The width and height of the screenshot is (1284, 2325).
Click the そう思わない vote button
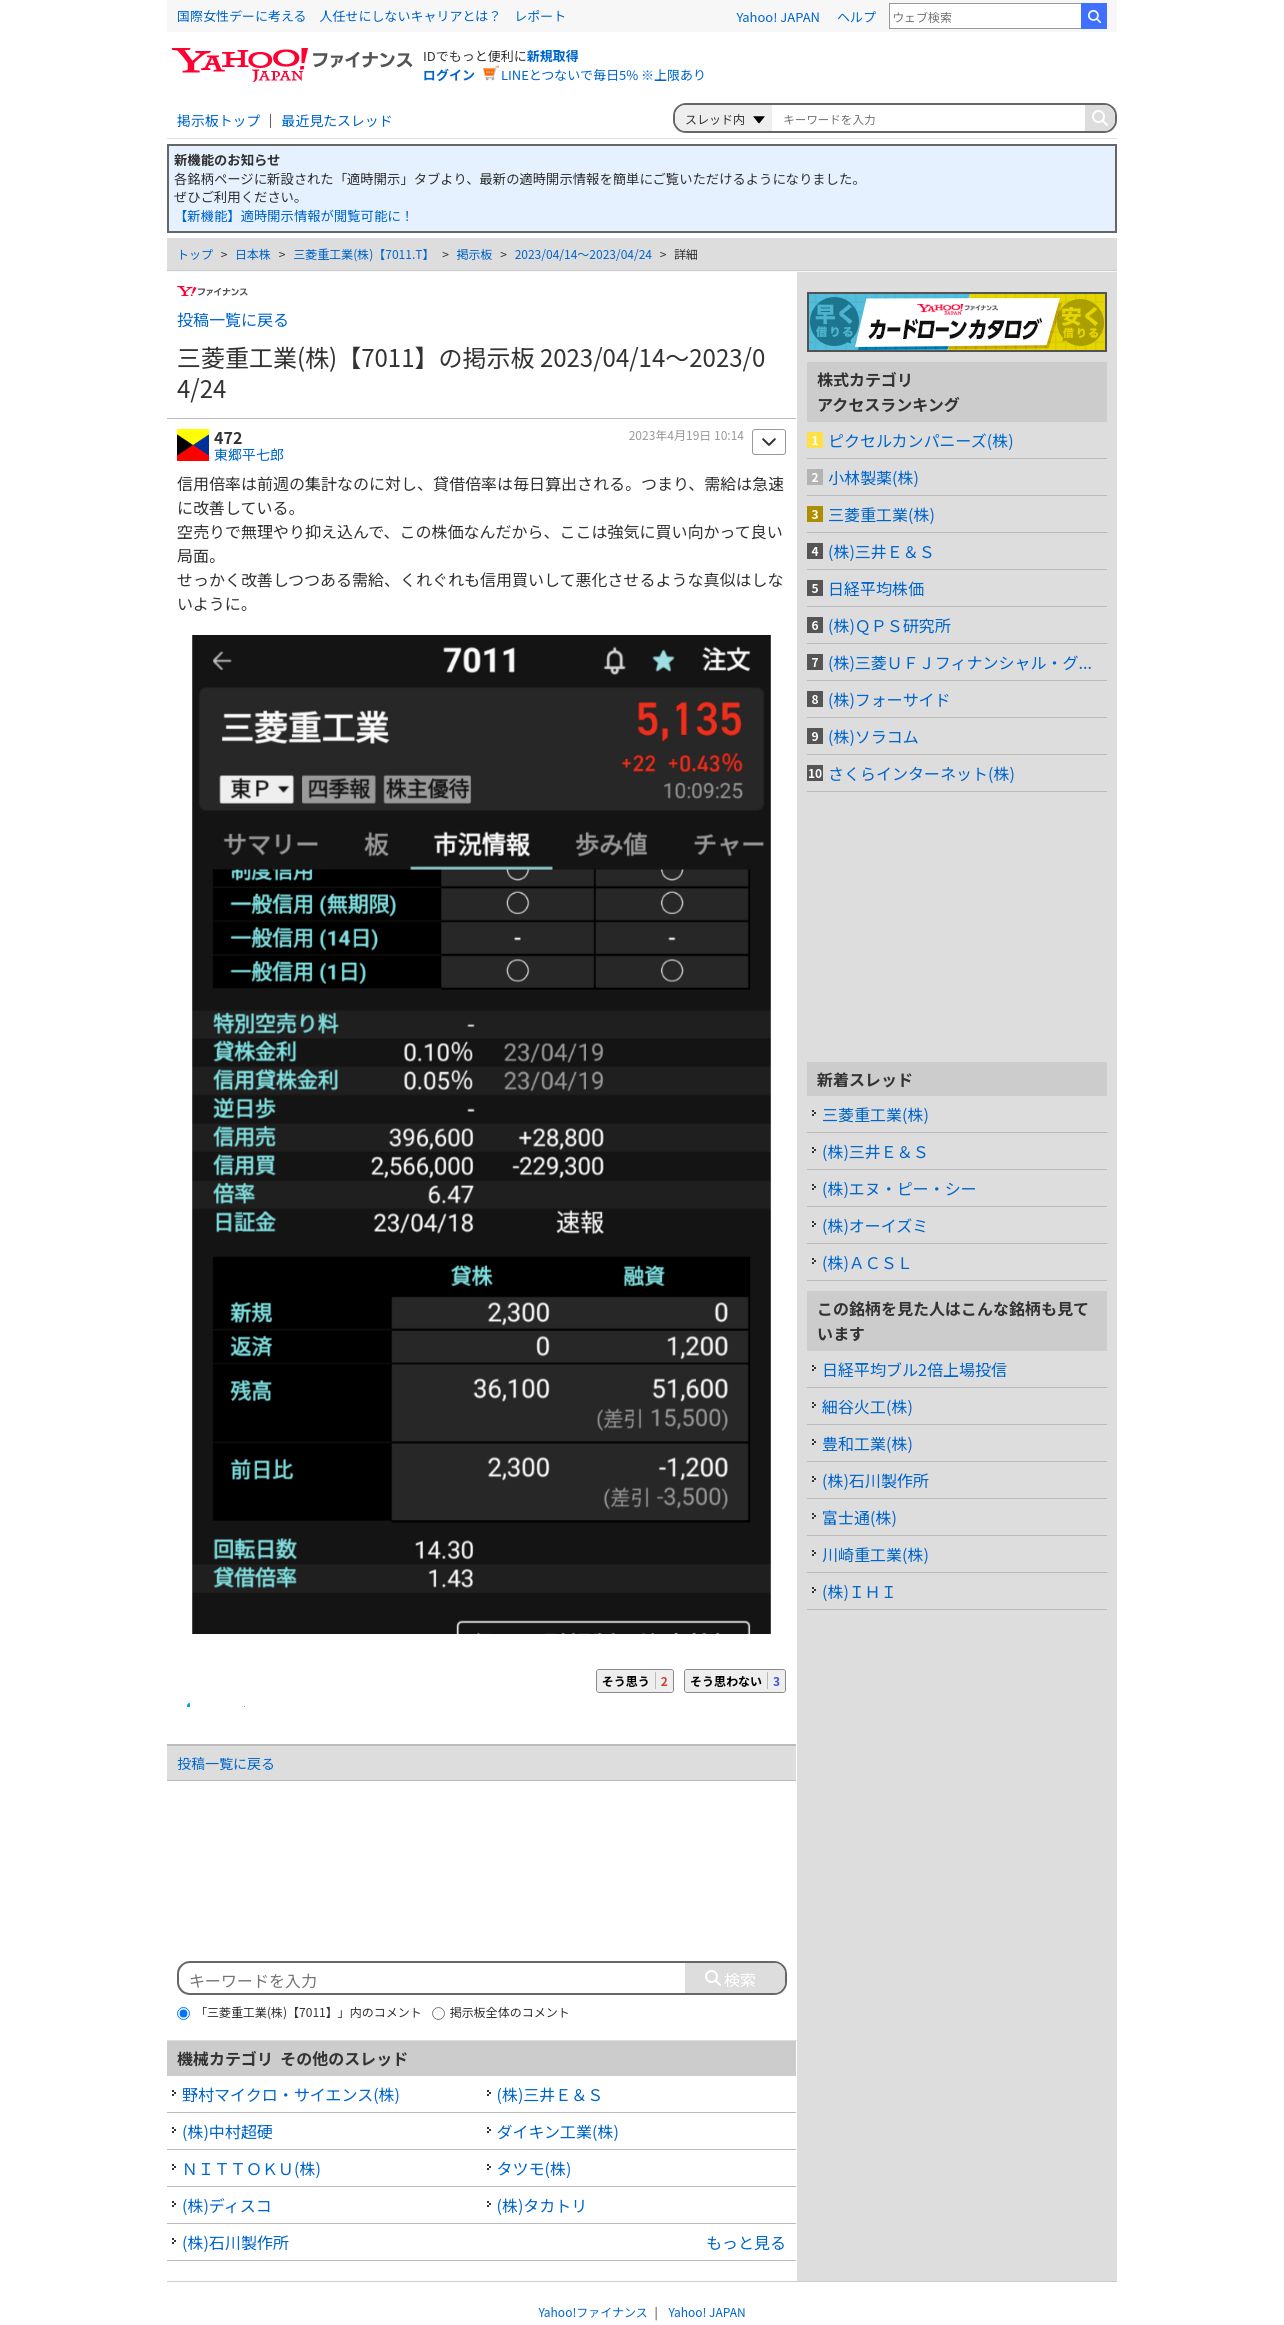pyautogui.click(x=735, y=1681)
